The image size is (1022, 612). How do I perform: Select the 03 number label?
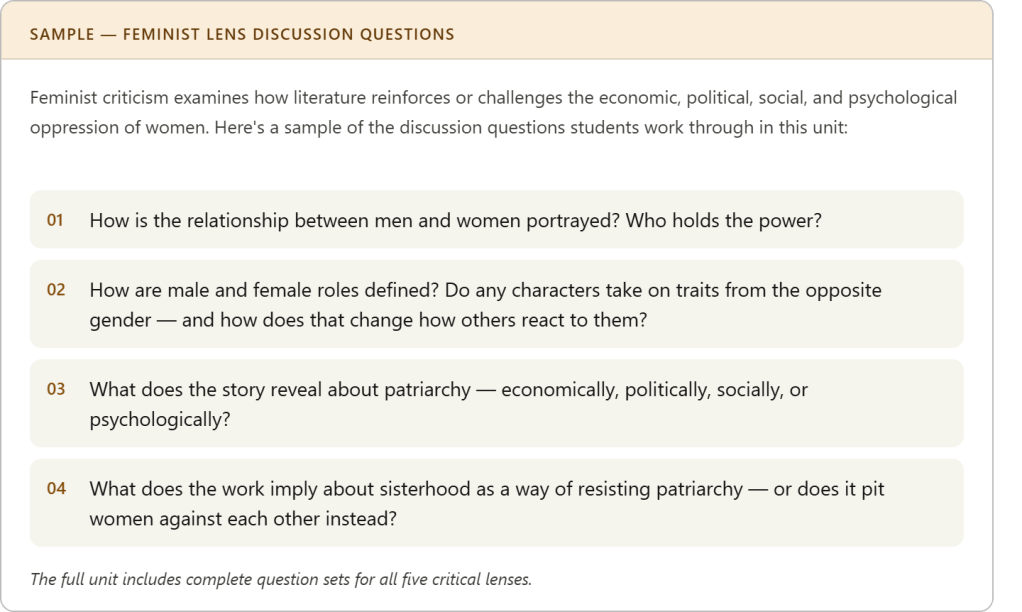pyautogui.click(x=56, y=389)
